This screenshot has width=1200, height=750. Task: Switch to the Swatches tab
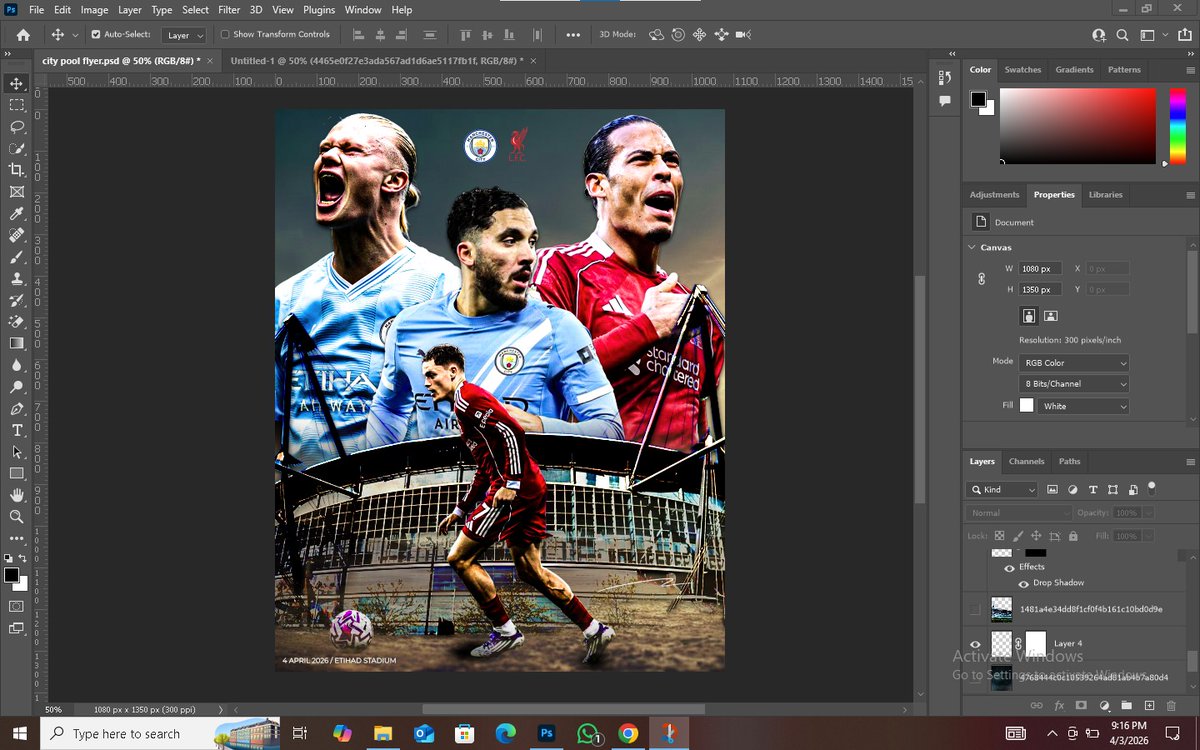[x=1022, y=70]
